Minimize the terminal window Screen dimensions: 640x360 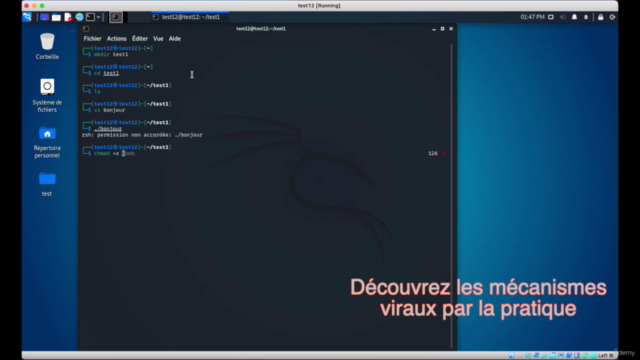[434, 29]
